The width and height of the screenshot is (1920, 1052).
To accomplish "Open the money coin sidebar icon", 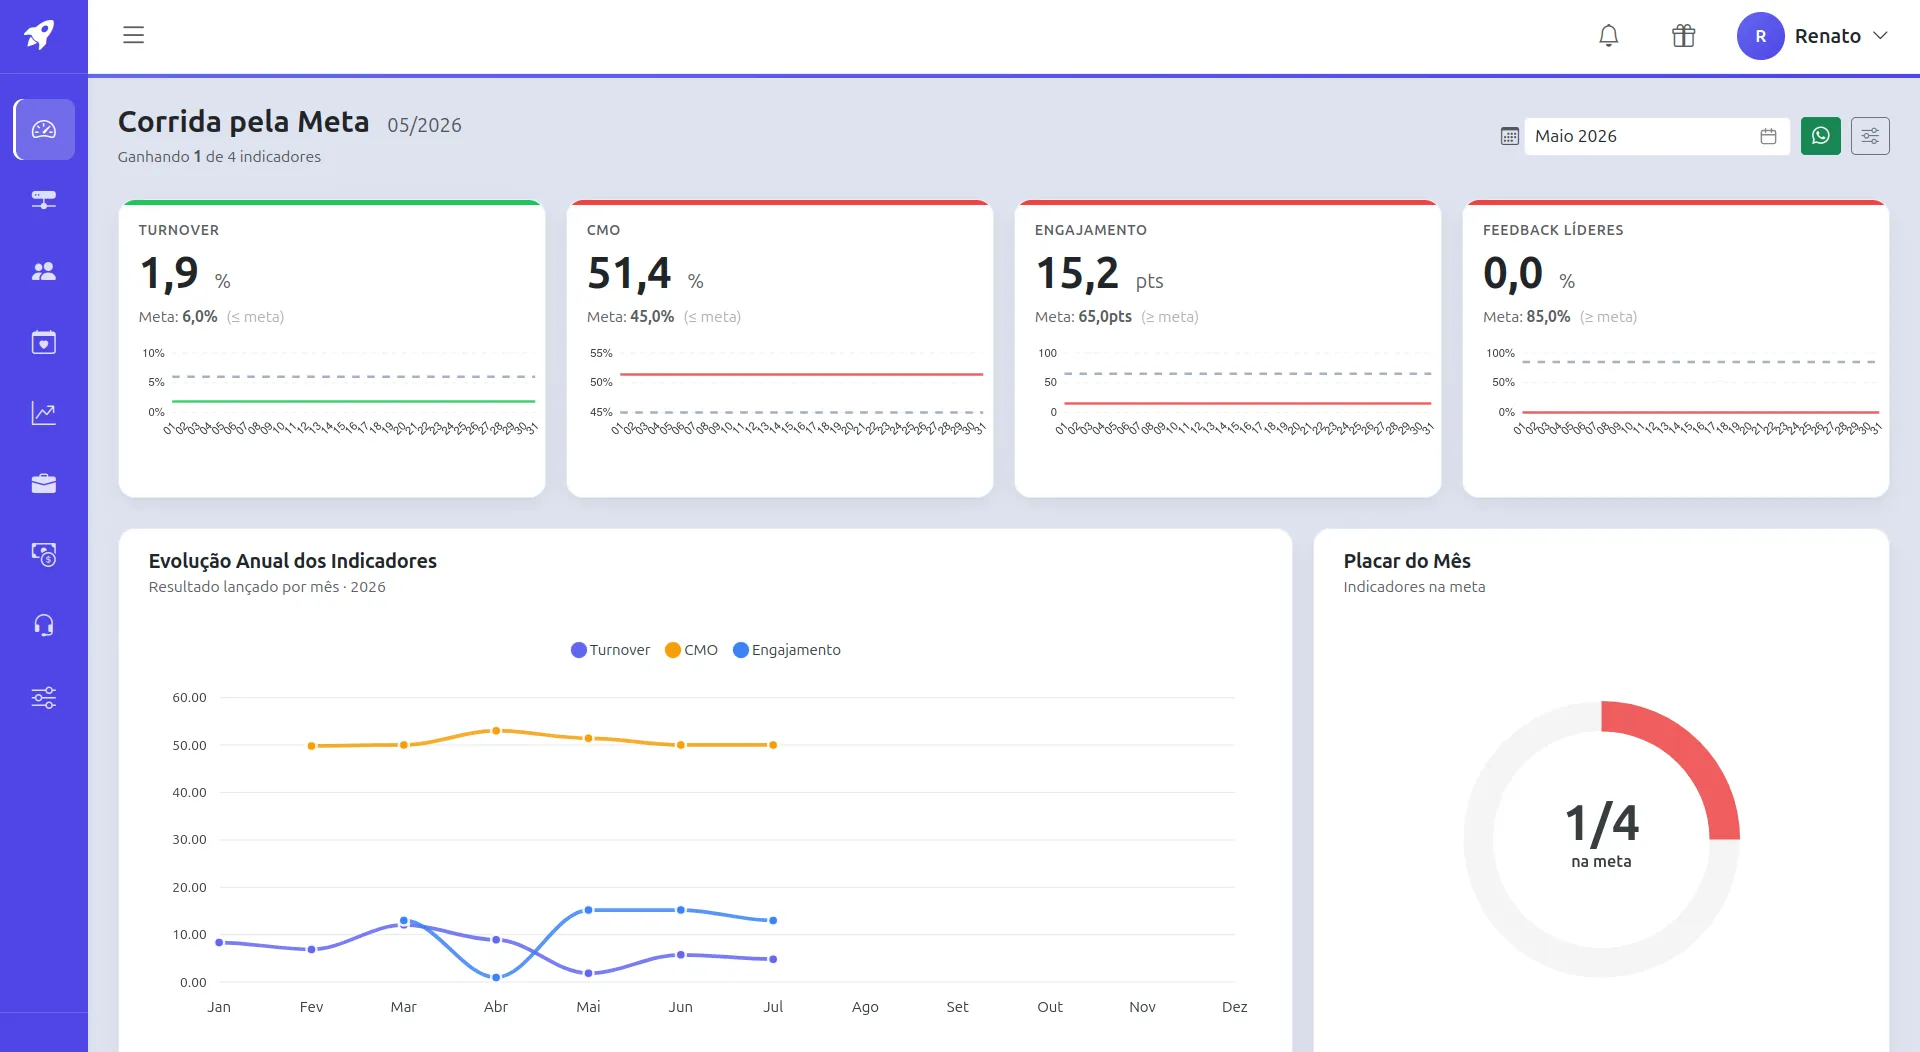I will point(44,555).
